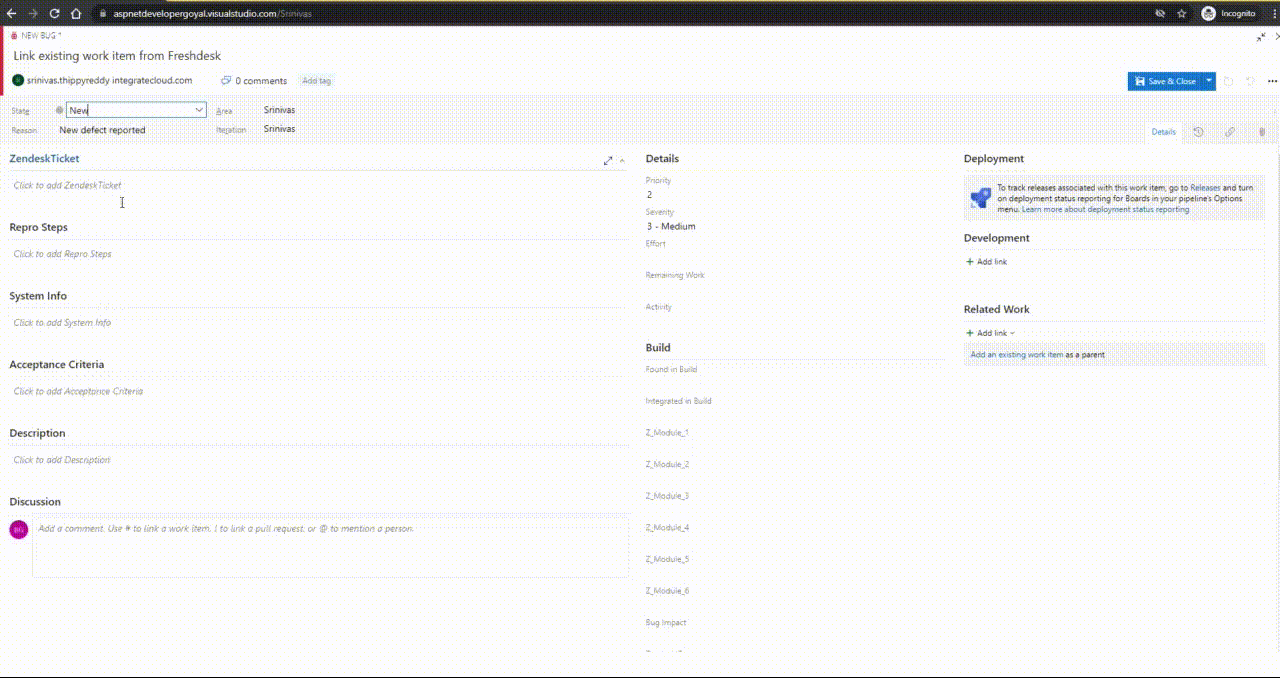Click the NEW BUG type label
This screenshot has width=1280, height=678.
(37, 35)
